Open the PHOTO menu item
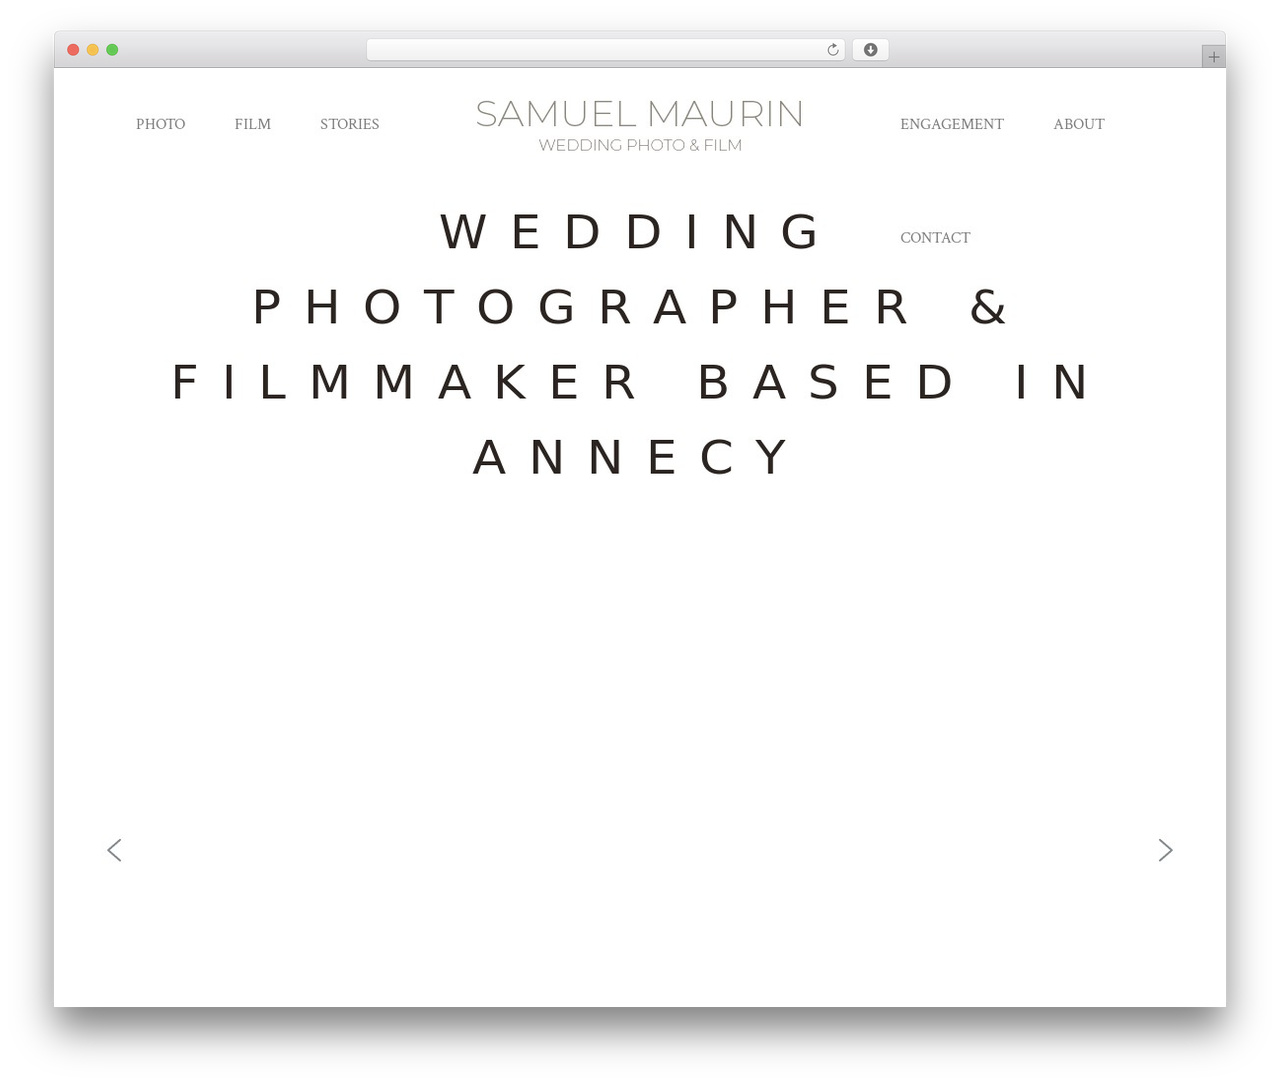 click(160, 124)
